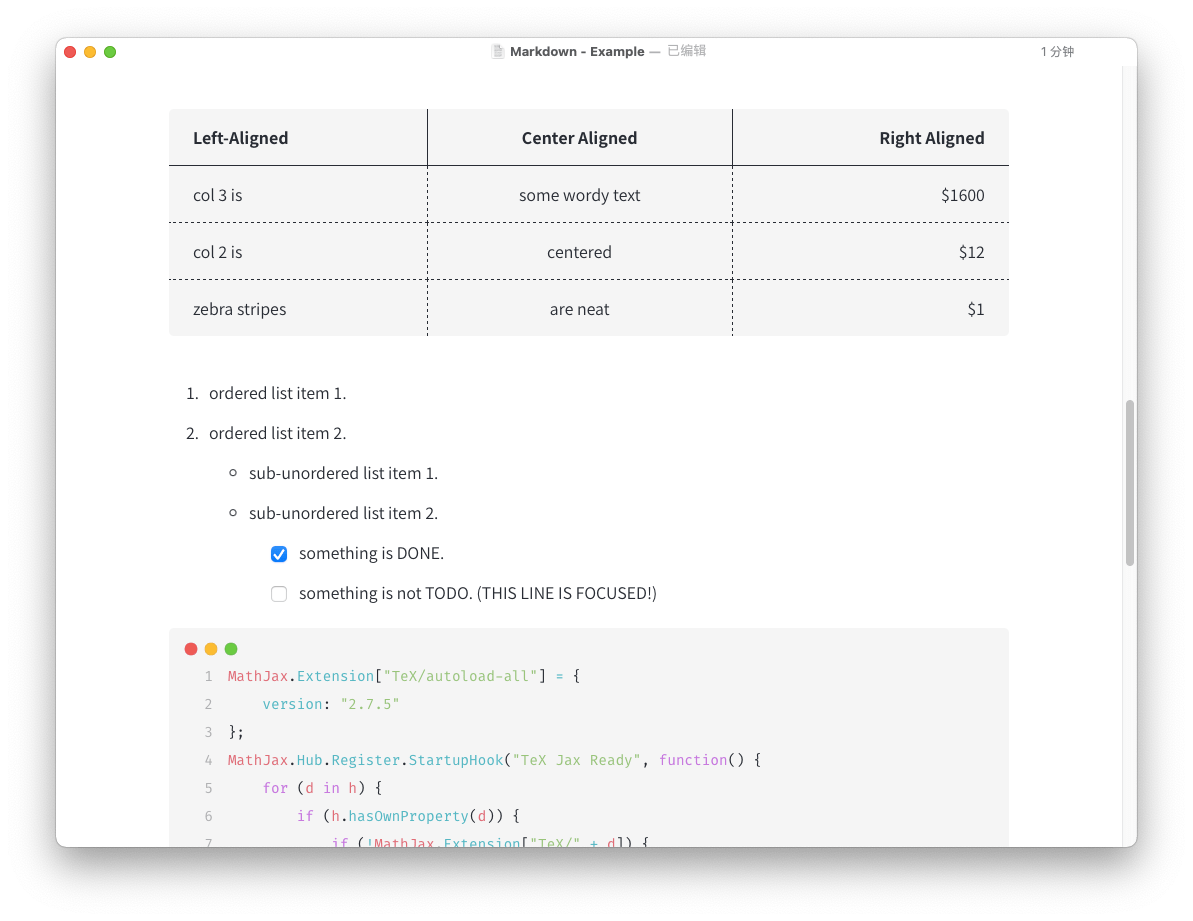The height and width of the screenshot is (921, 1193).
Task: Click the green dot in code block header
Action: 231,649
